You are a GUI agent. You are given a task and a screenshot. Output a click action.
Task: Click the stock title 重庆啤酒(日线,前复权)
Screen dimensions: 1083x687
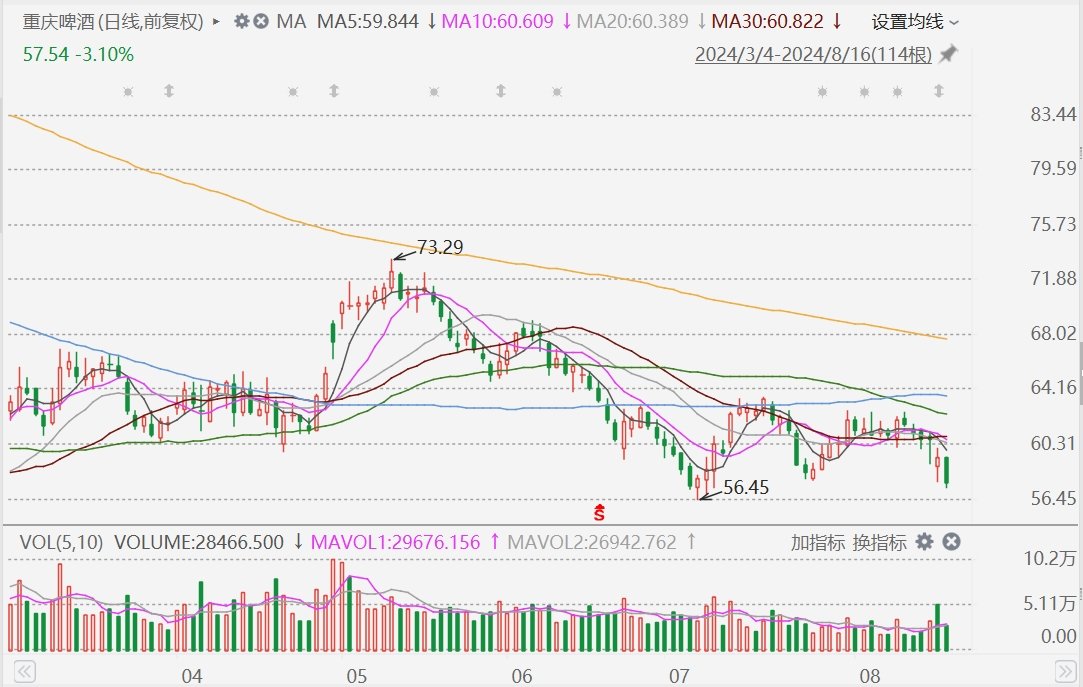click(113, 22)
